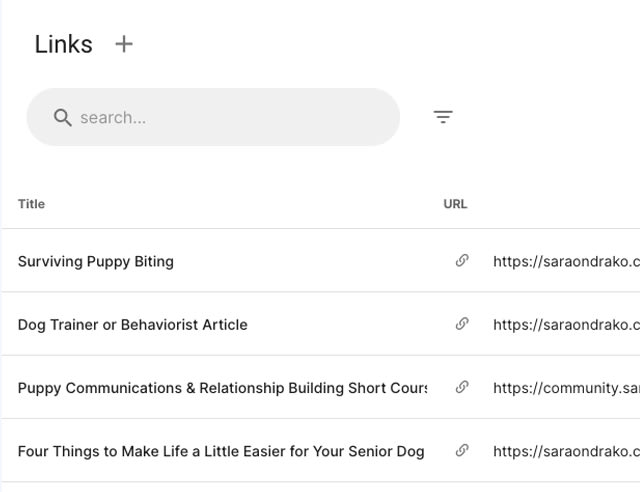
Task: Select Four Things to Make Life Easier title
Action: [221, 451]
